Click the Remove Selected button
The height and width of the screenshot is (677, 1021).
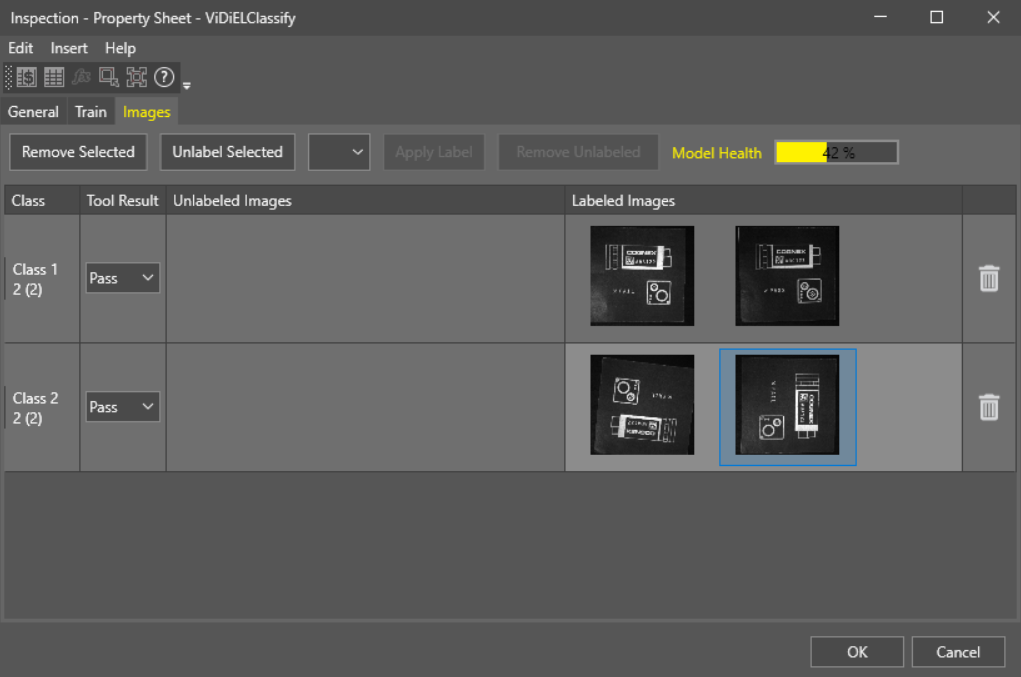coord(78,152)
